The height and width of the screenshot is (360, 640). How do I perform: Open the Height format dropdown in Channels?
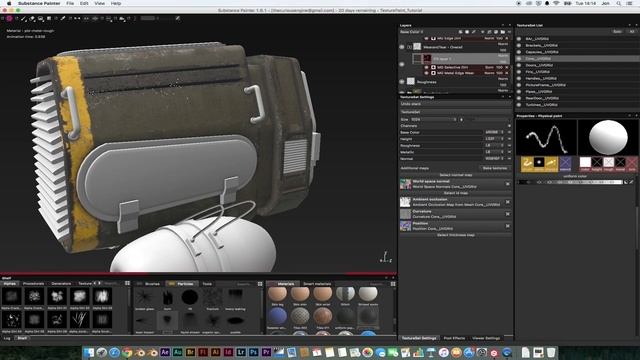click(x=493, y=139)
